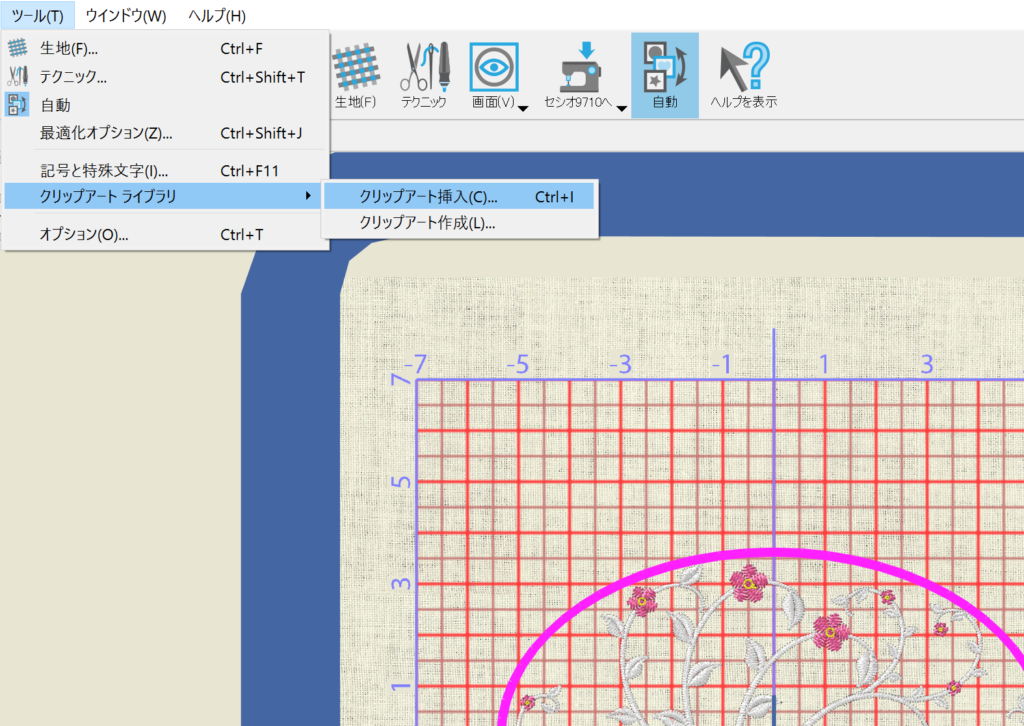Image resolution: width=1024 pixels, height=726 pixels.
Task: Toggle the 自動 button in the toolbar
Action: 664,75
